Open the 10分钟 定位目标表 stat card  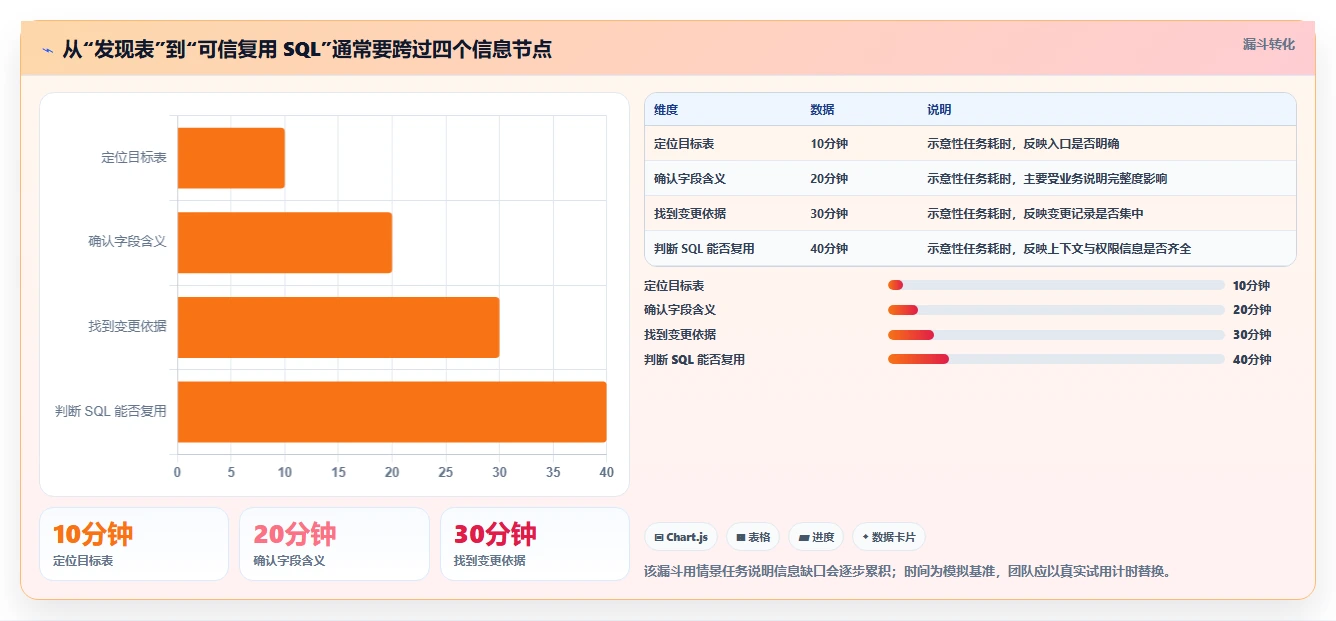(x=134, y=544)
